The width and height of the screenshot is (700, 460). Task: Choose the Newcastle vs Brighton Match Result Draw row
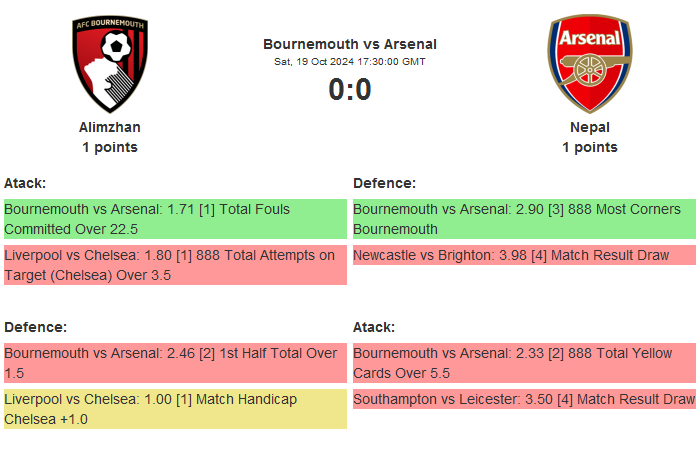pyautogui.click(x=524, y=255)
